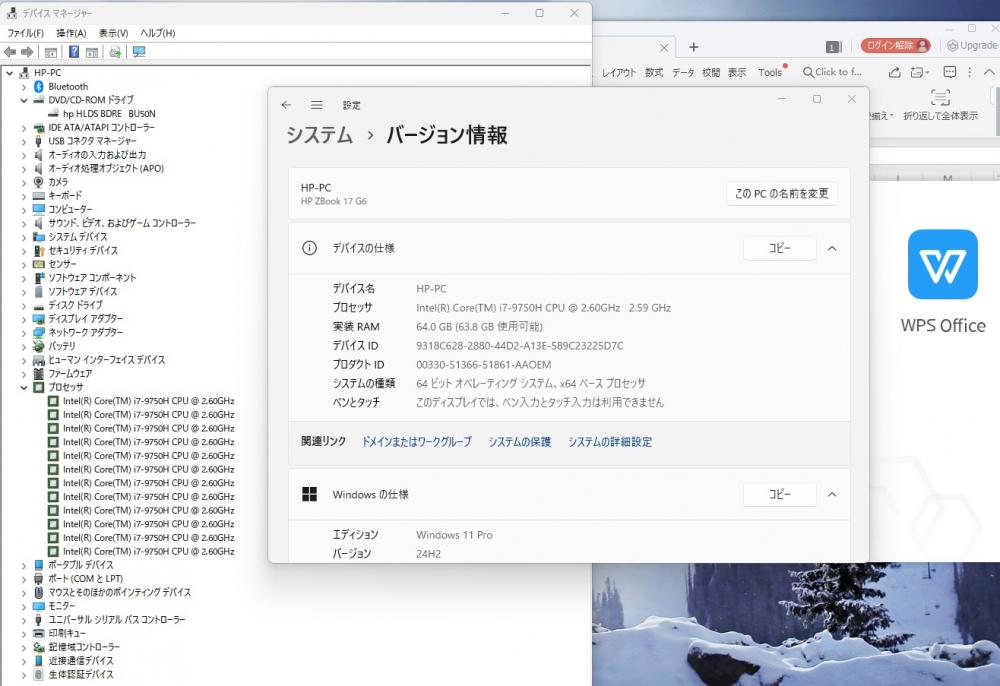Select the Bluetooth icon in the device tree
Image resolution: width=1000 pixels, height=686 pixels.
click(38, 86)
